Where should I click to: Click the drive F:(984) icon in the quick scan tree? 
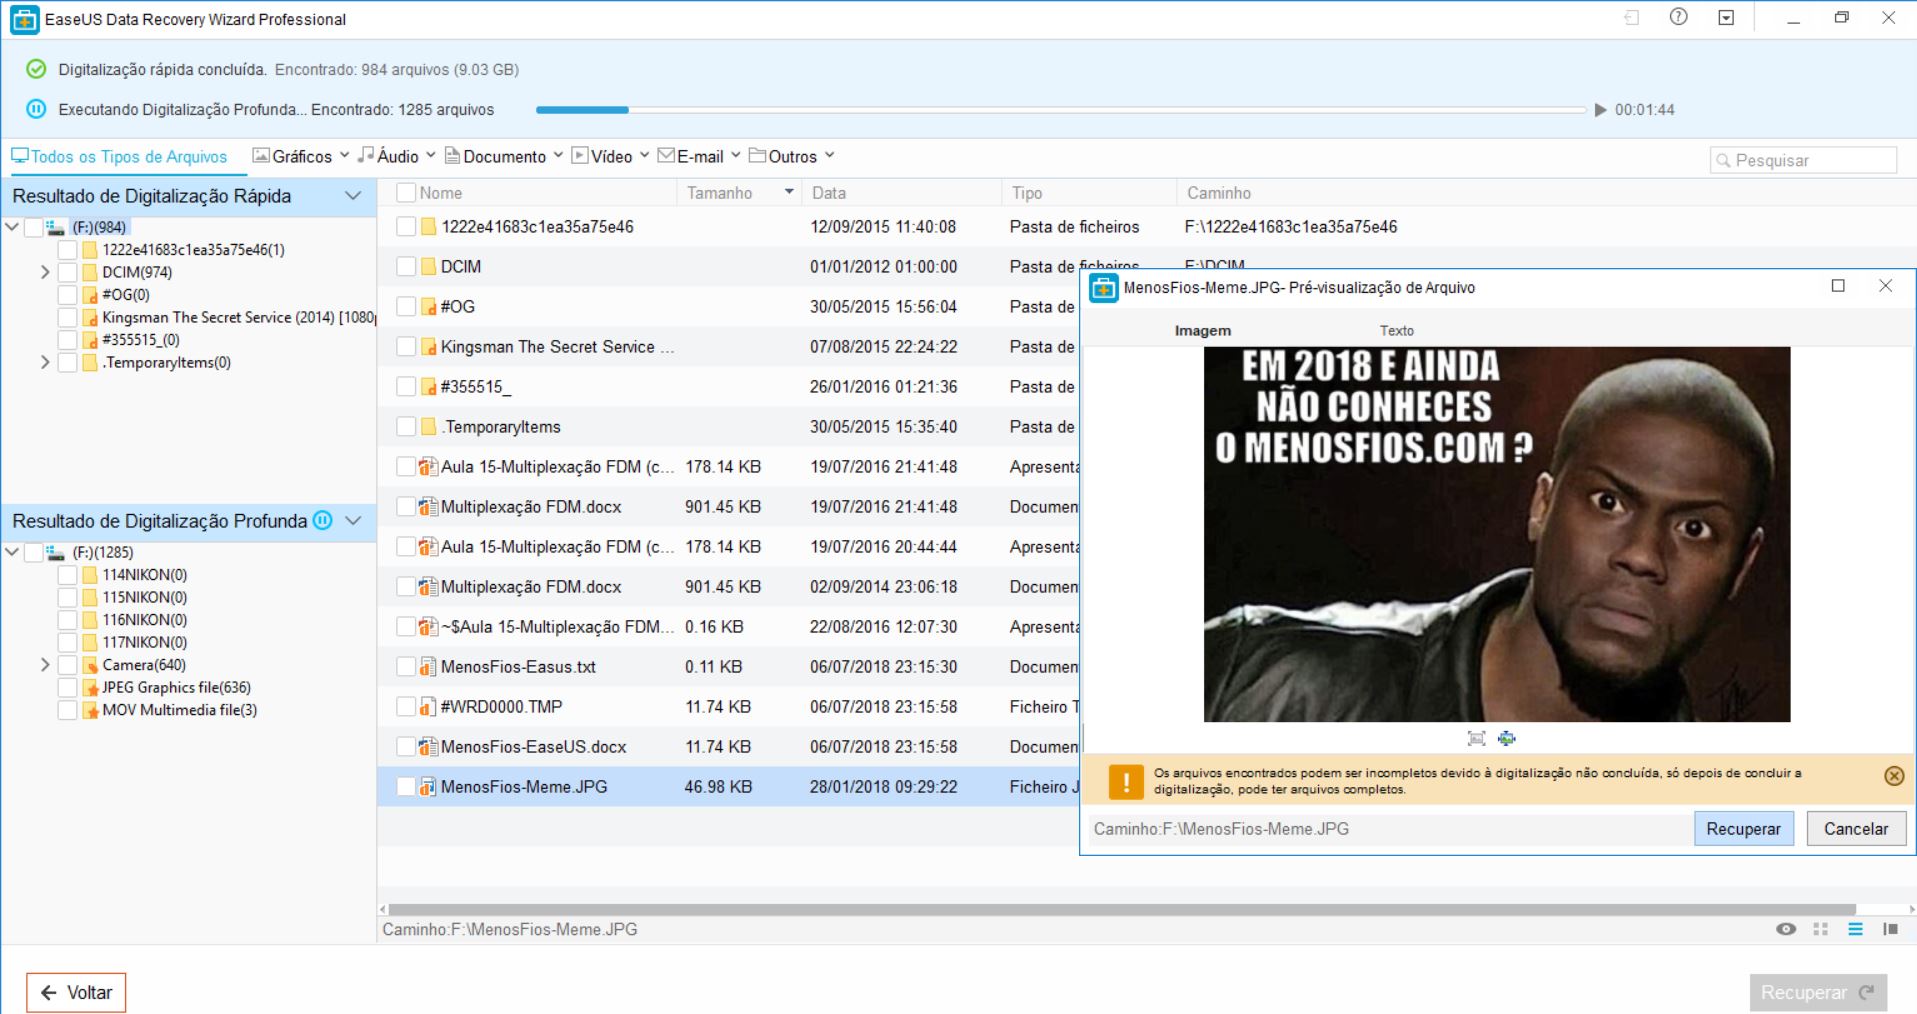(56, 227)
